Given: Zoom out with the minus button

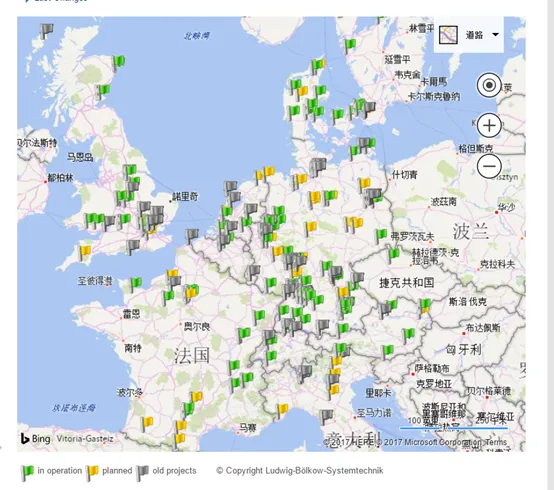Looking at the screenshot, I should pyautogui.click(x=489, y=166).
